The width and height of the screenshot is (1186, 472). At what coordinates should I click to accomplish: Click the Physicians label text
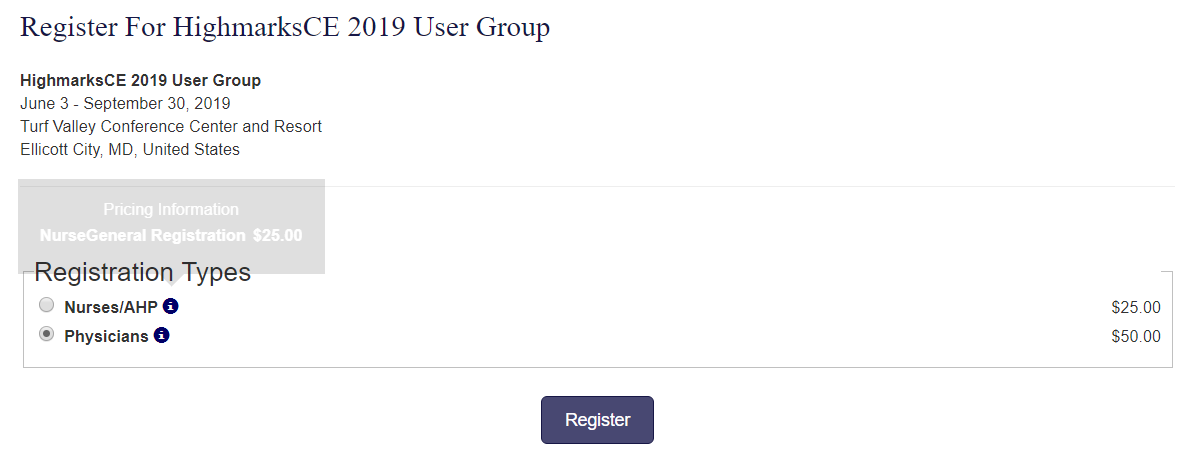click(106, 336)
